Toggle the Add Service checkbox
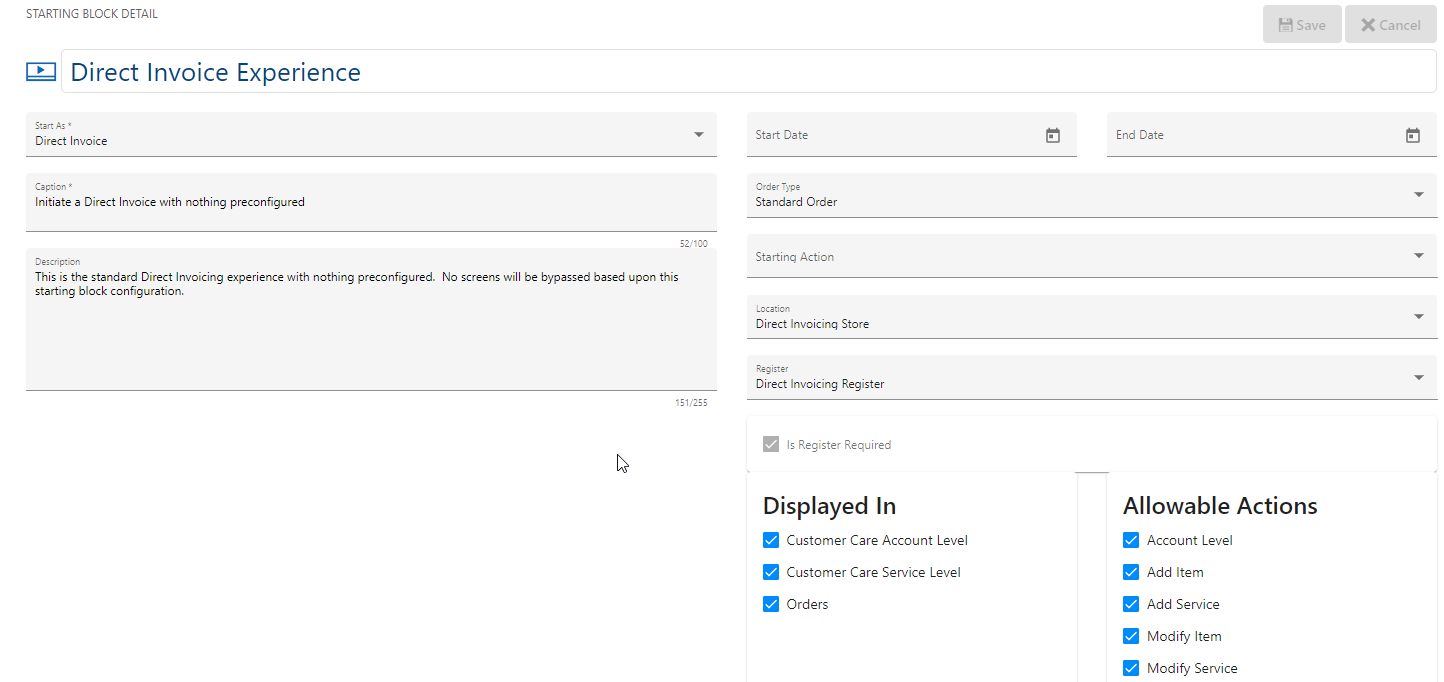This screenshot has height=682, width=1444. [1131, 604]
